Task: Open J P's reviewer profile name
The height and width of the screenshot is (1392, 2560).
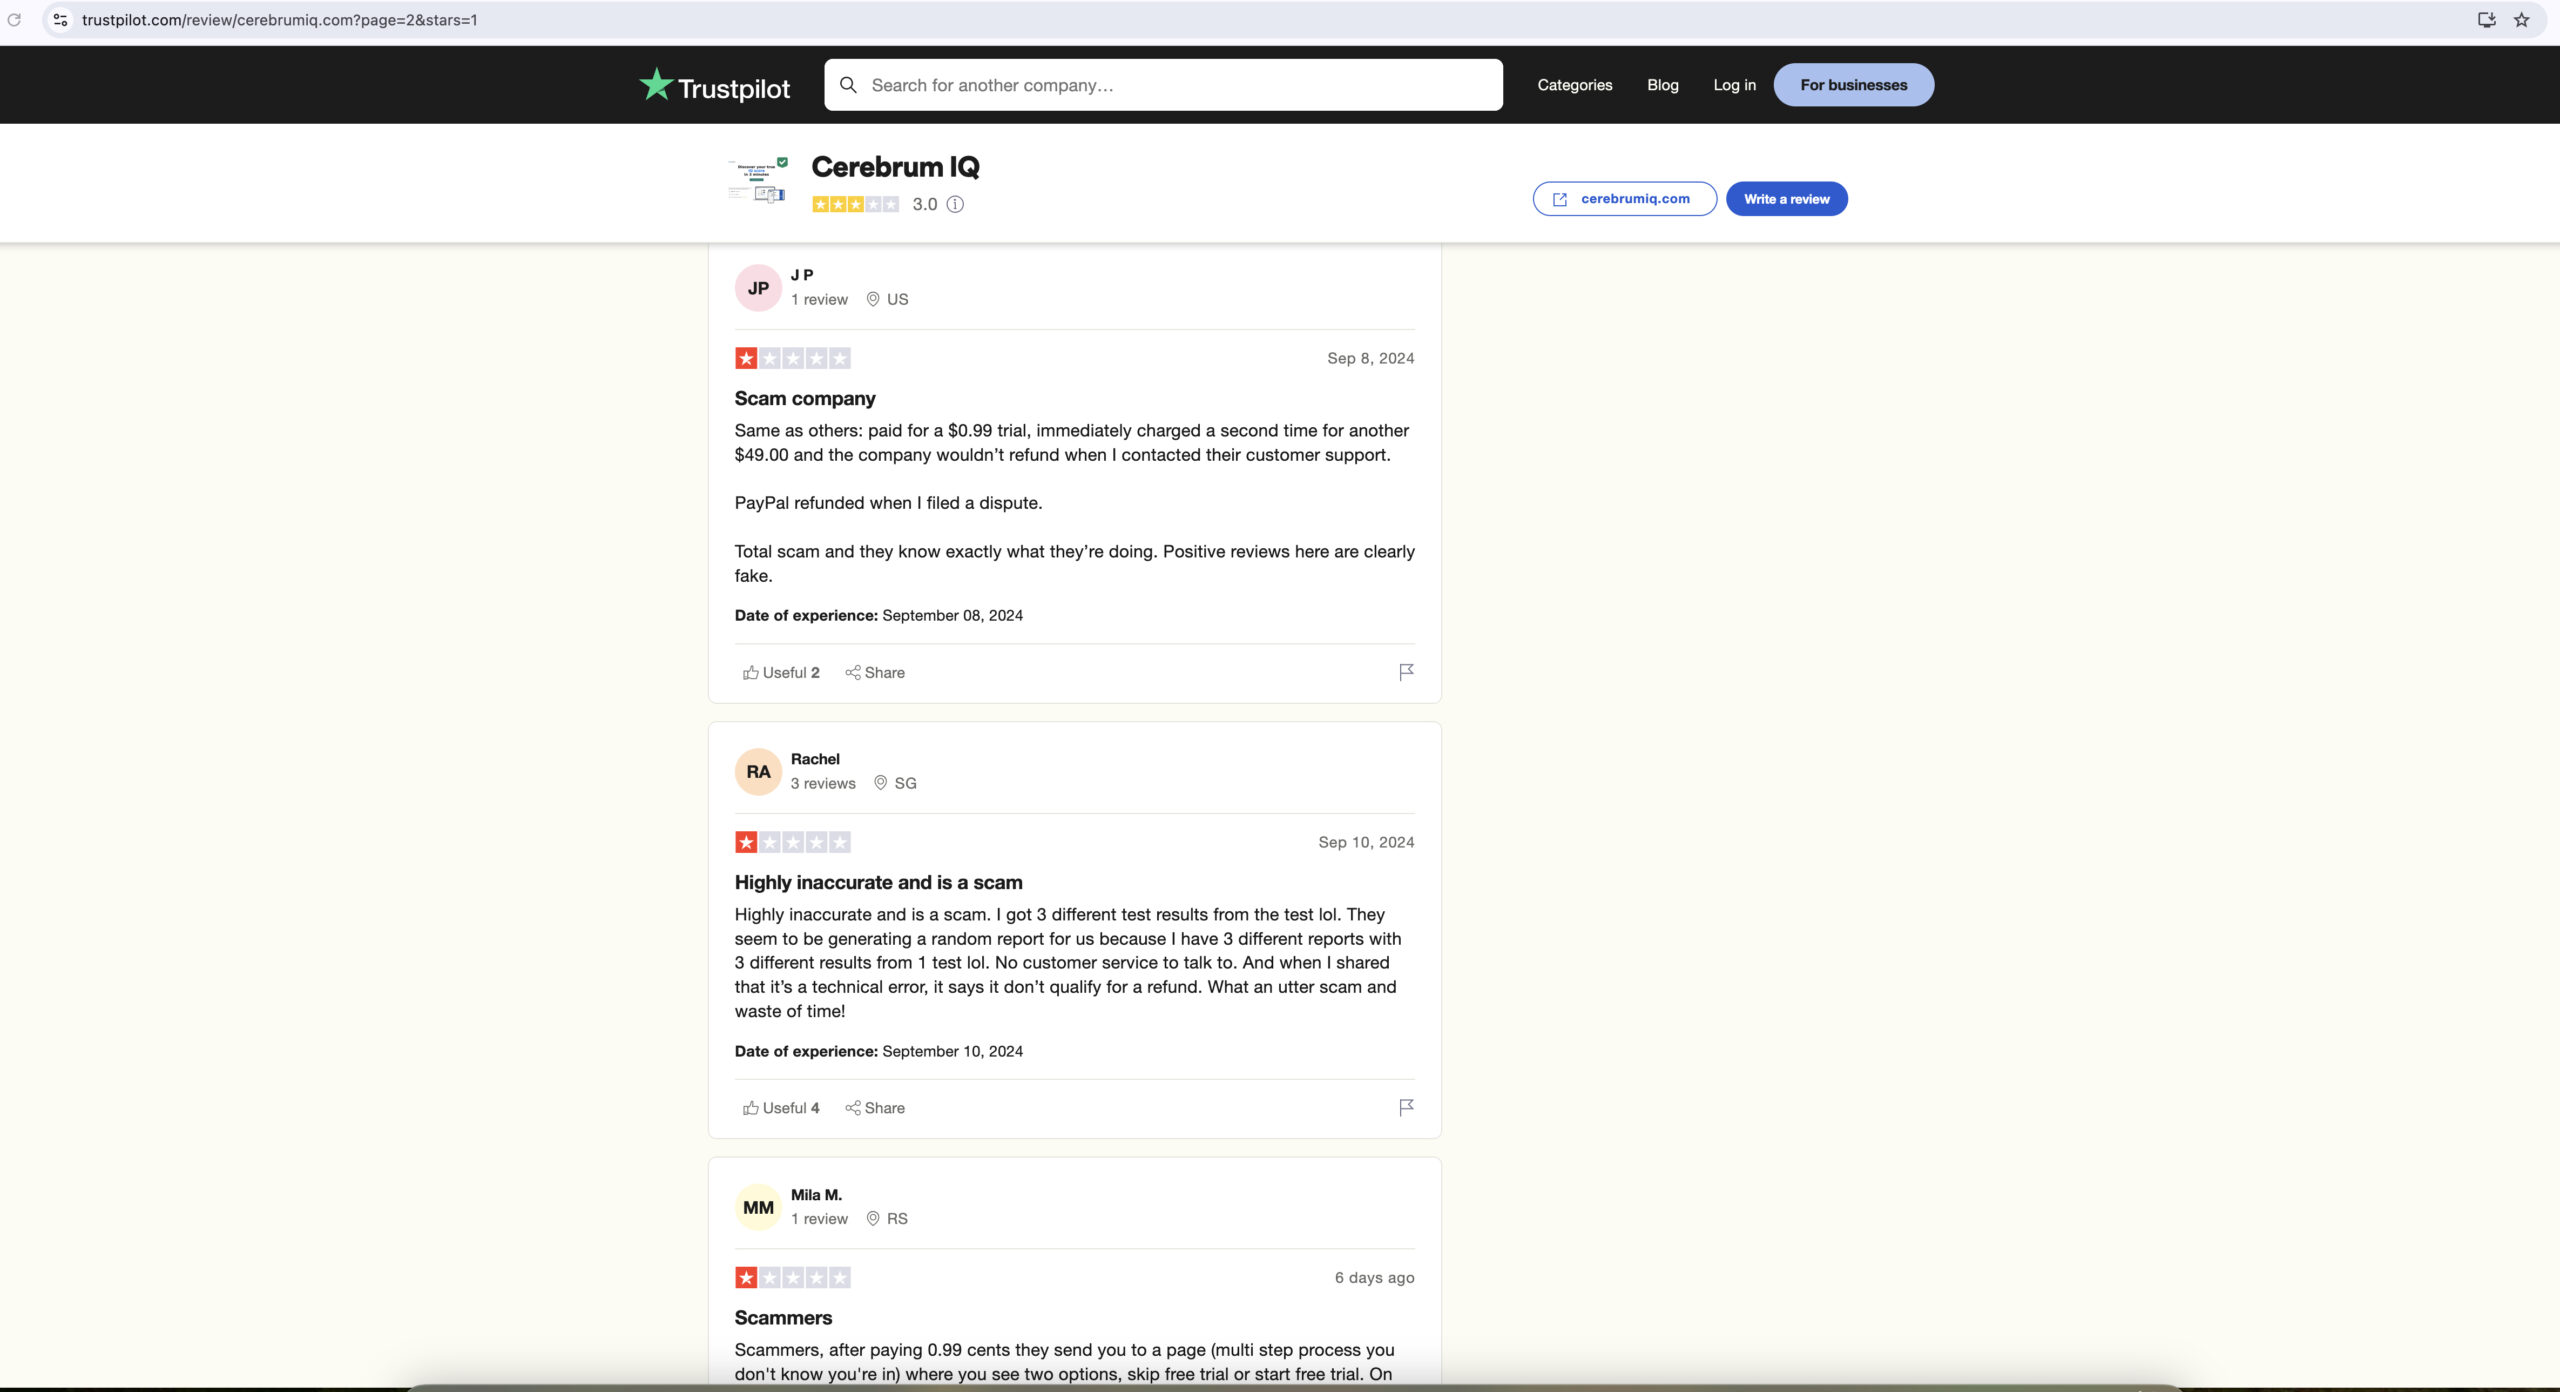Action: 802,275
